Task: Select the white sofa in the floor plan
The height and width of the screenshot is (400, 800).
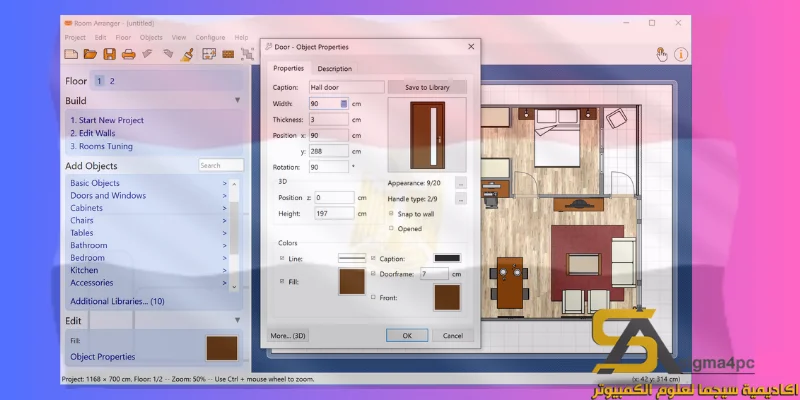Action: (623, 261)
